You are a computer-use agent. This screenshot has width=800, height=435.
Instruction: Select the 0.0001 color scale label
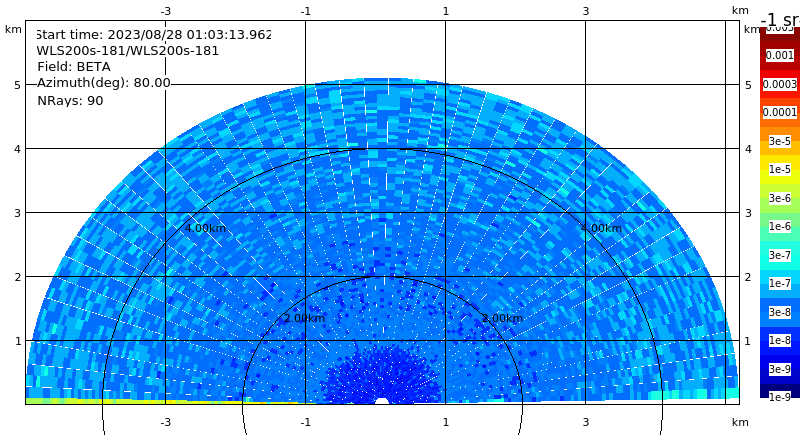pyautogui.click(x=780, y=112)
